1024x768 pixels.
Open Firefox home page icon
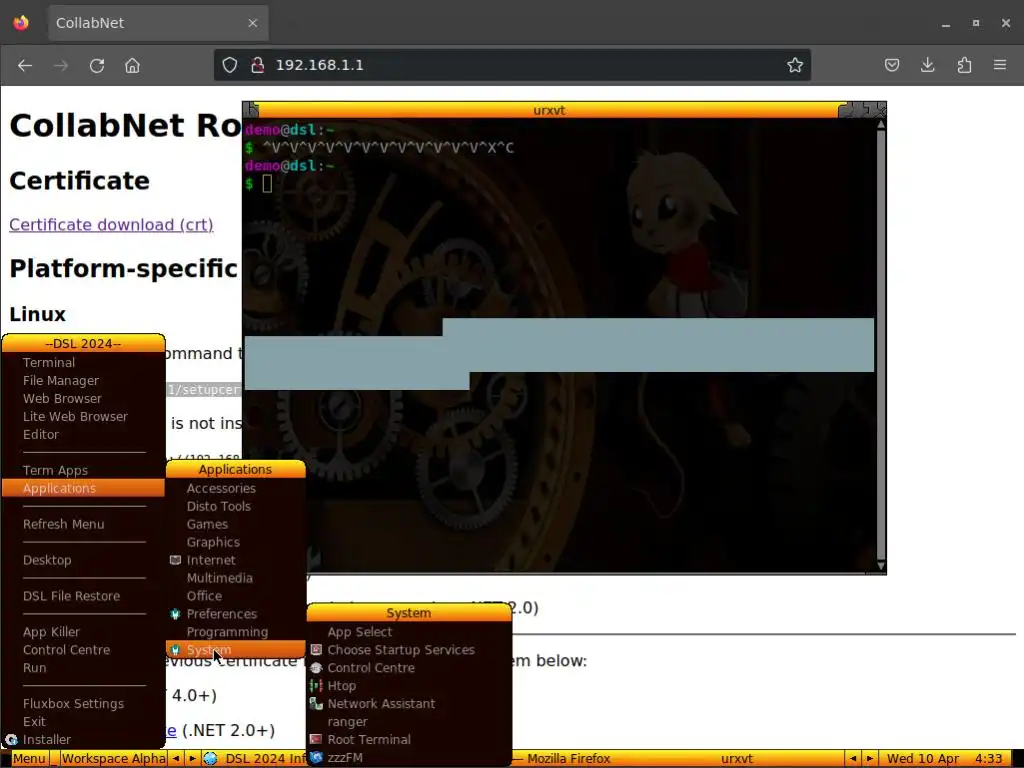[x=133, y=65]
